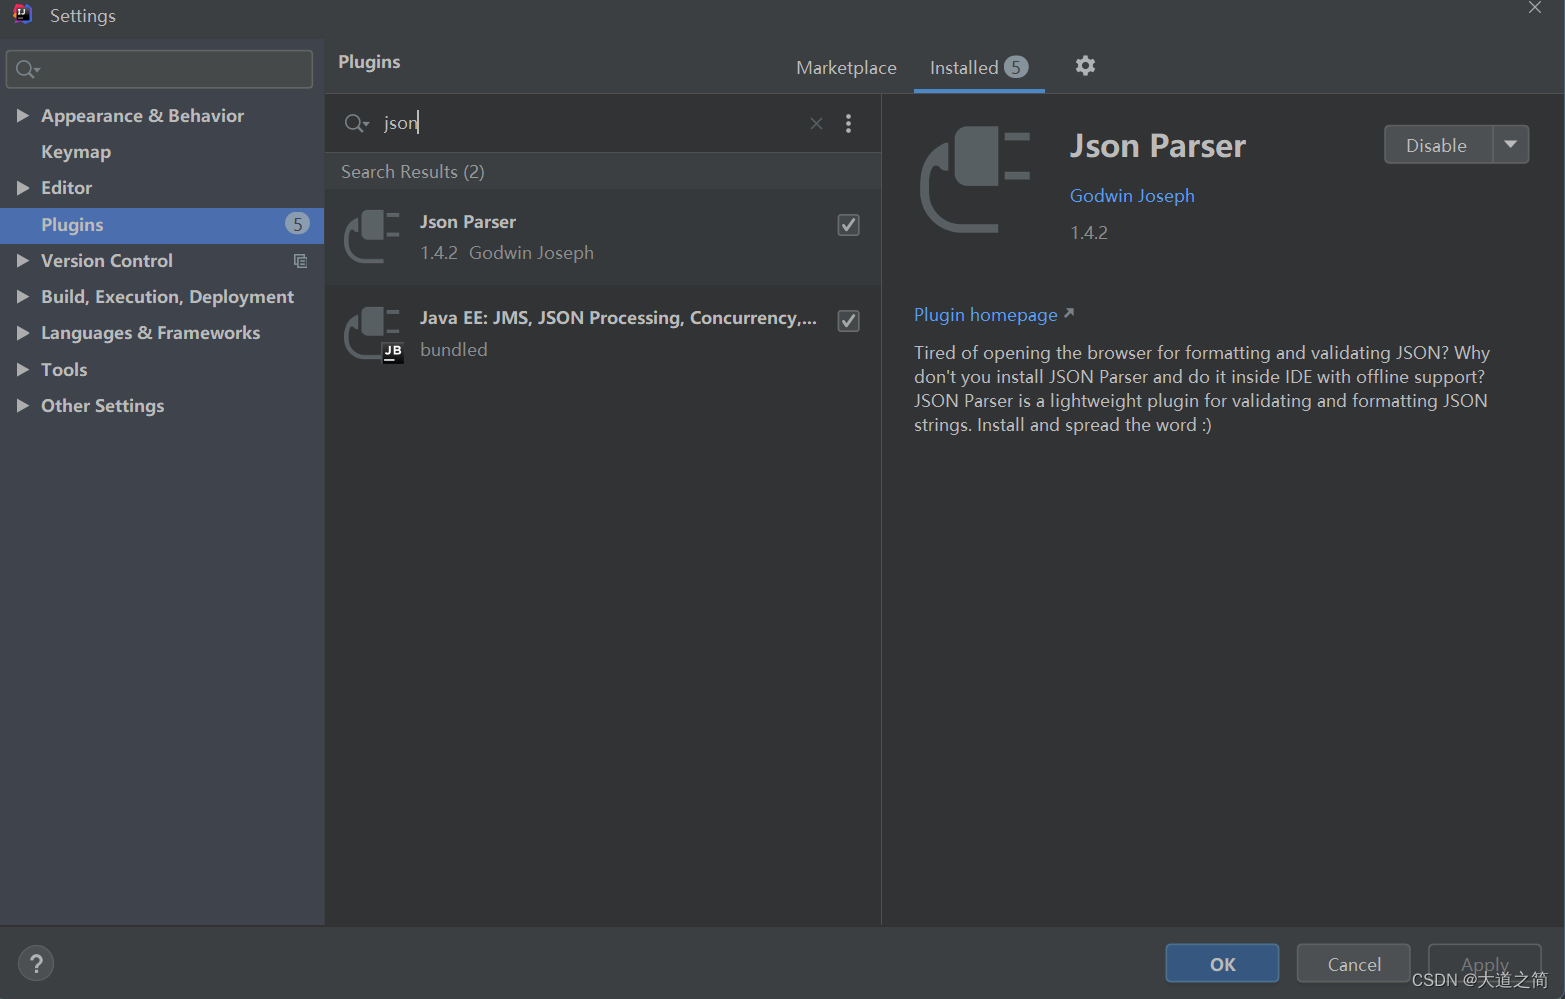
Task: Click the Cancel button
Action: pyautogui.click(x=1354, y=964)
